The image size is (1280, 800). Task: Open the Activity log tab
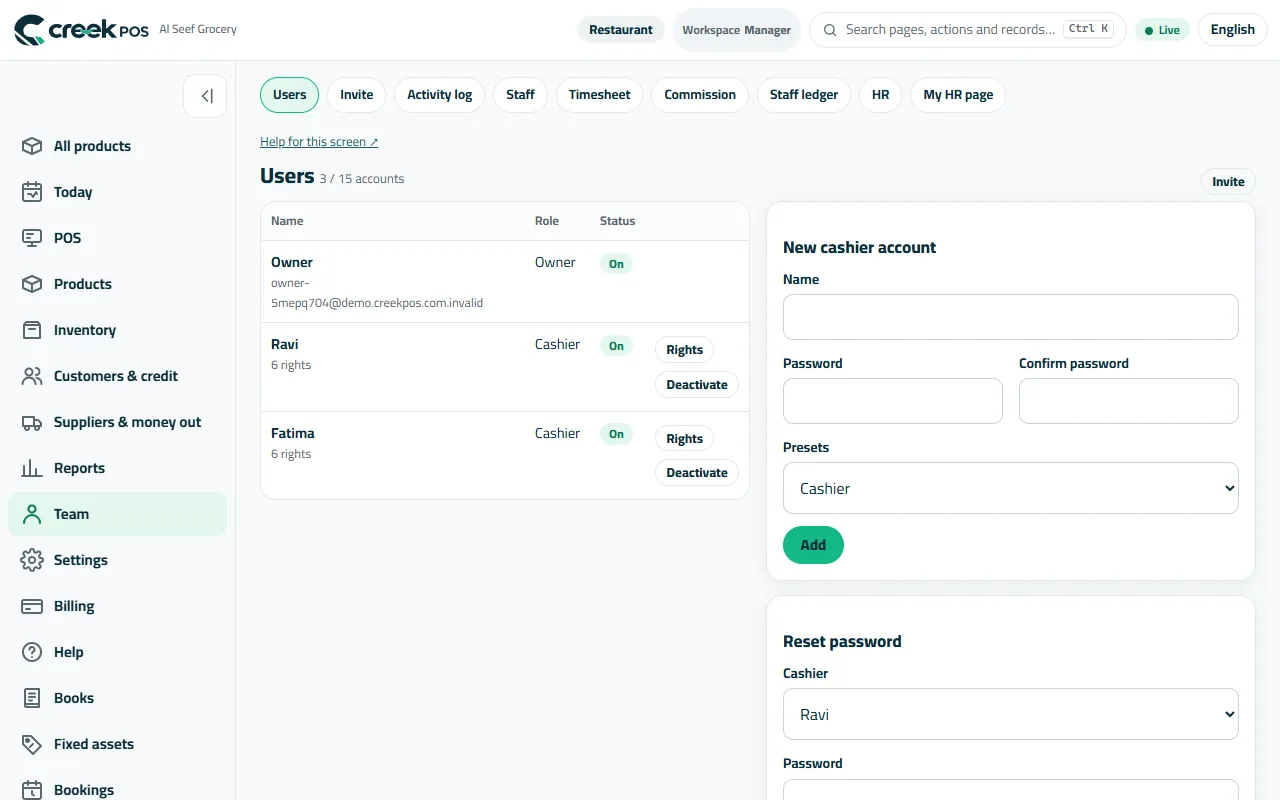(x=440, y=95)
